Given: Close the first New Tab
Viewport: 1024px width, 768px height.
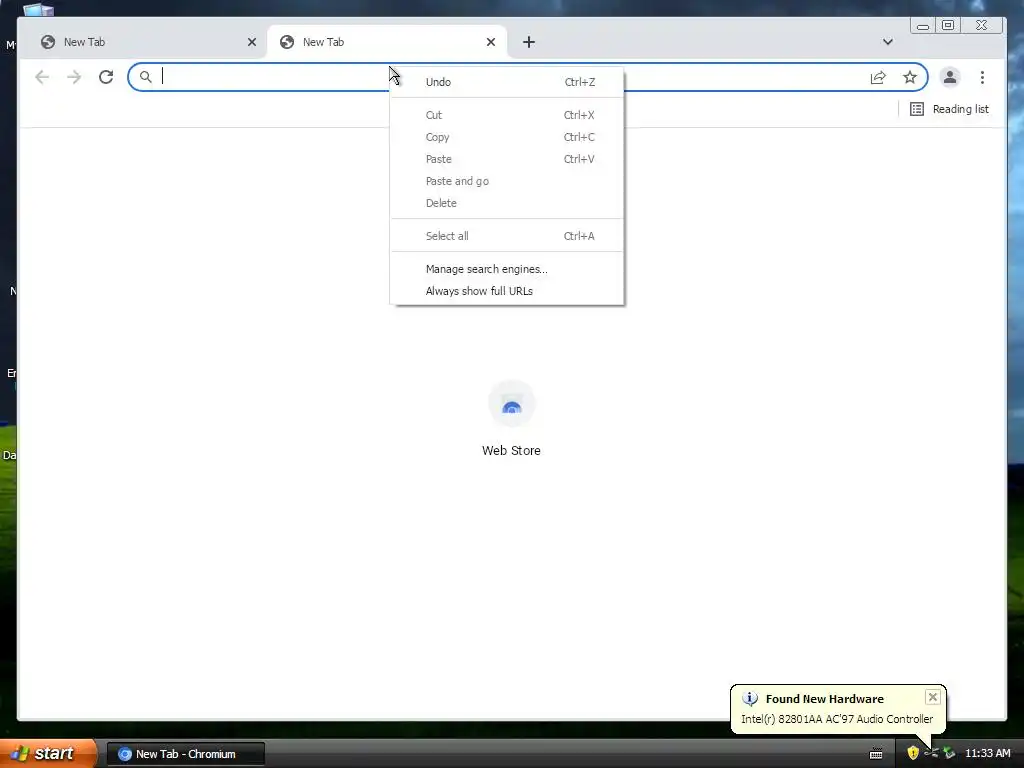Looking at the screenshot, I should click(x=251, y=42).
